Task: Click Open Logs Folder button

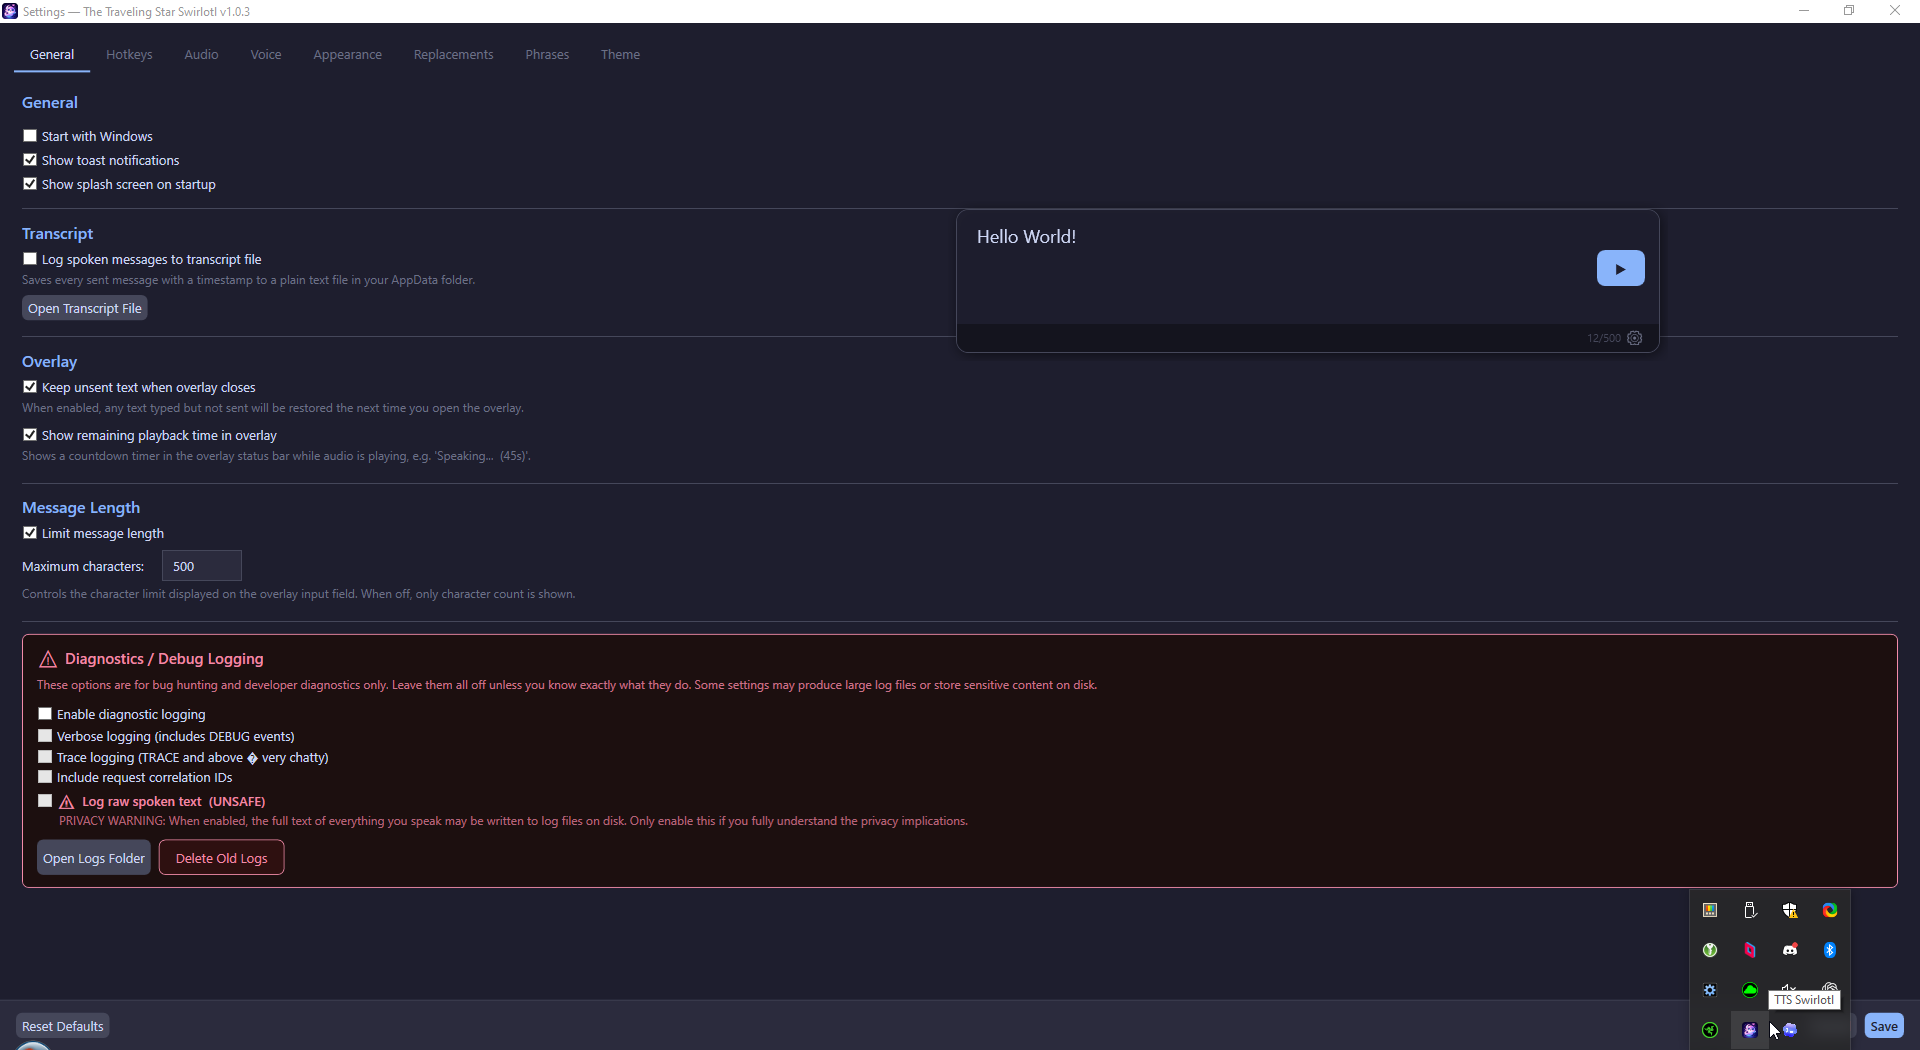Action: 94,858
